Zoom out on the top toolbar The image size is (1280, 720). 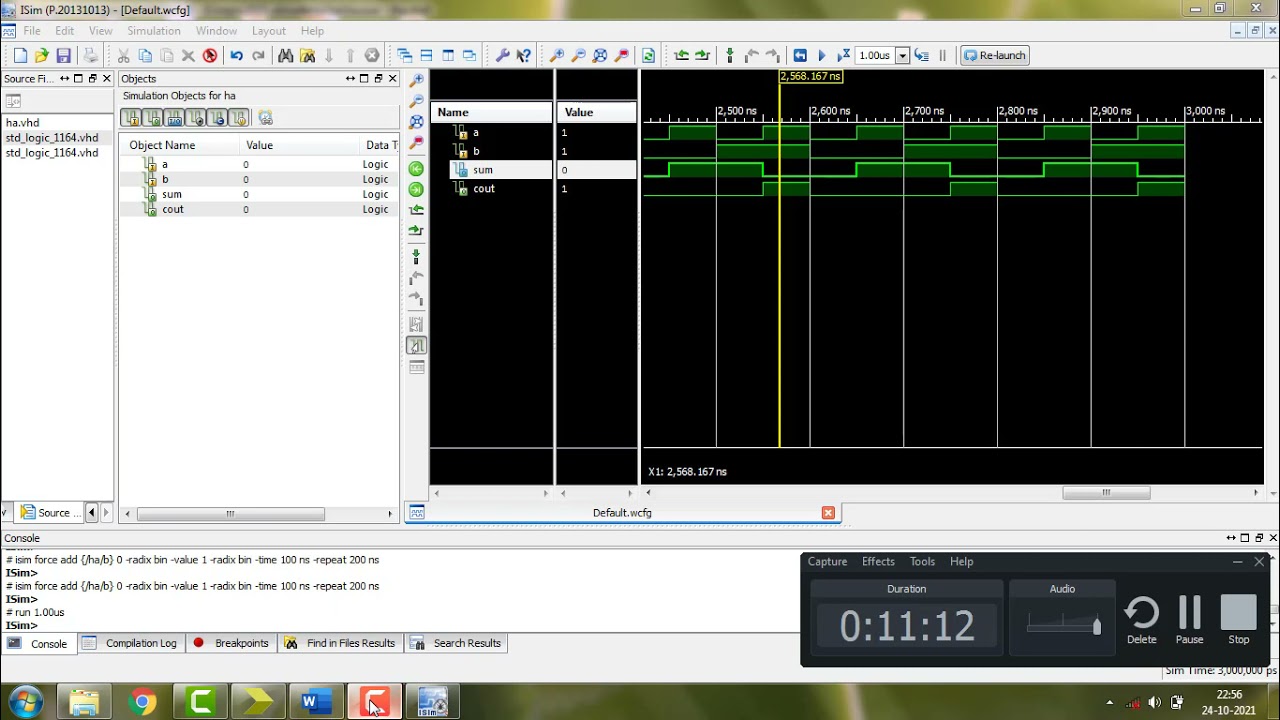578,56
